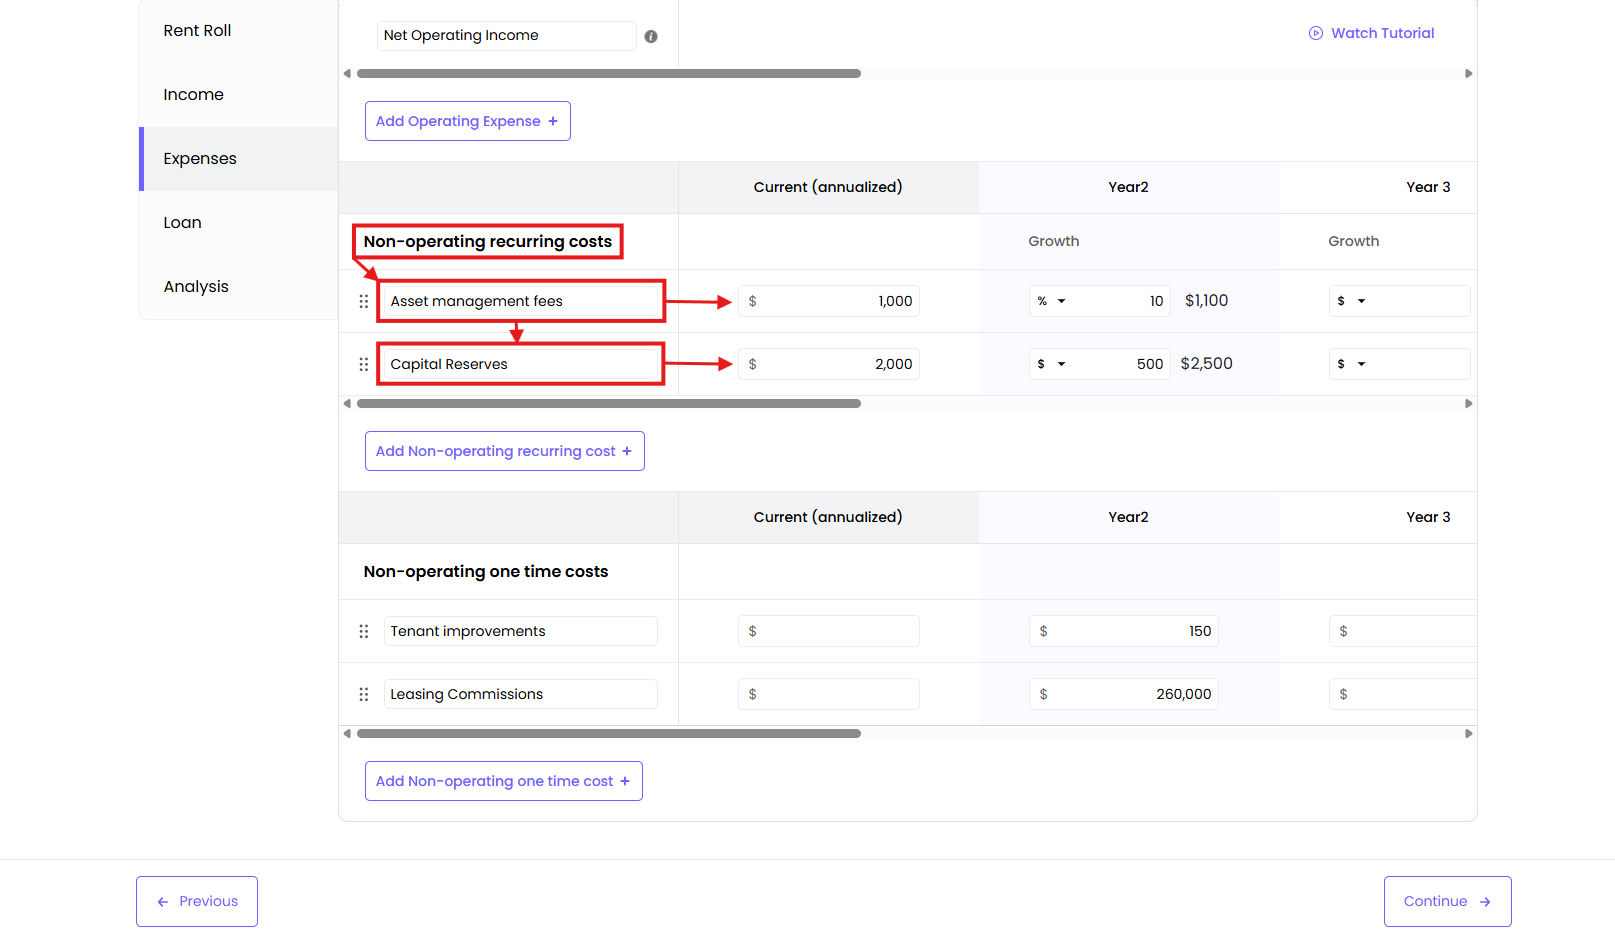This screenshot has height=939, width=1615.
Task: Click the Net Operating Income name field
Action: pos(506,36)
